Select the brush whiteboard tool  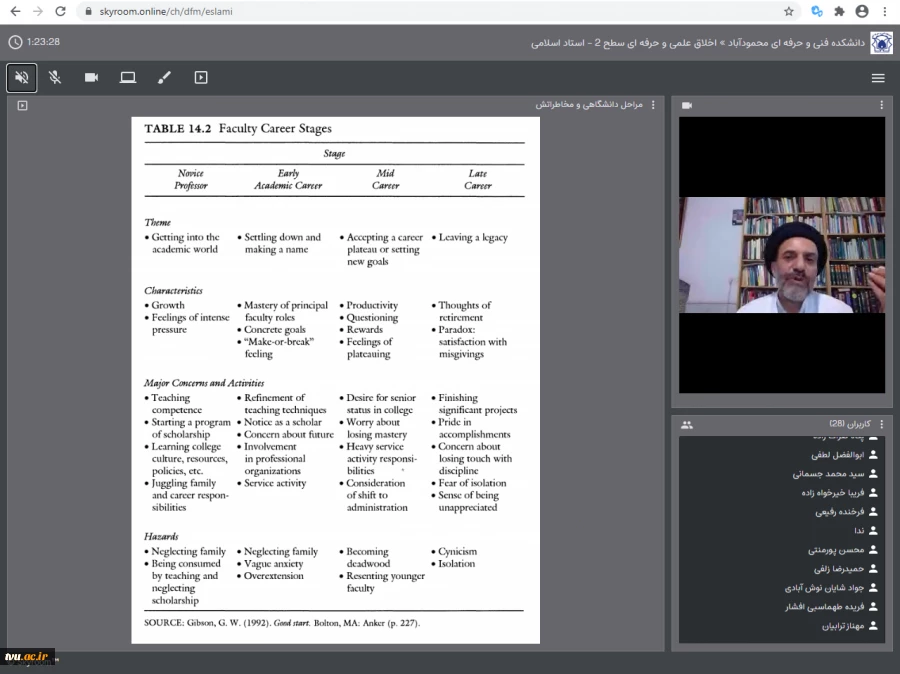164,77
